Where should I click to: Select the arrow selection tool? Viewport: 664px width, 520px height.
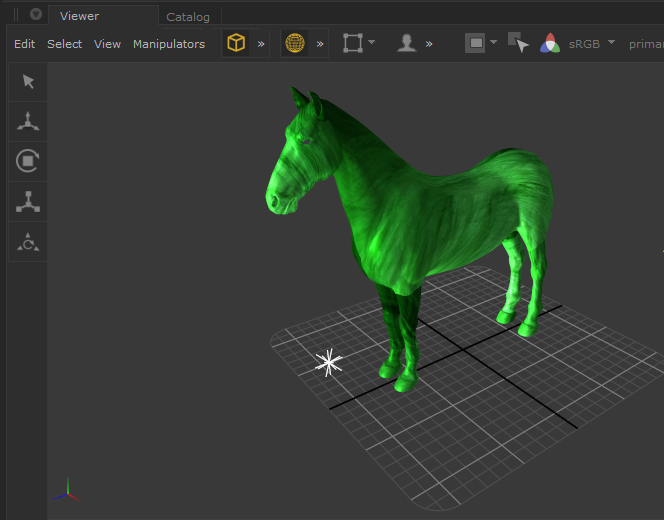[28, 81]
